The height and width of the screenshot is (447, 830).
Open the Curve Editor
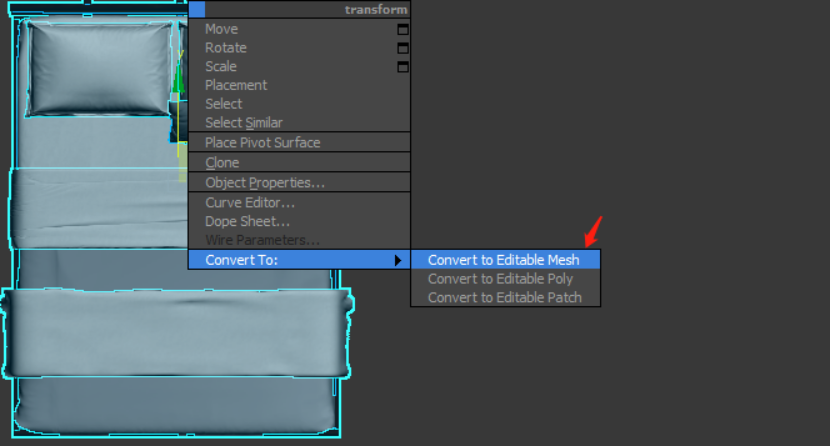pyautogui.click(x=299, y=202)
